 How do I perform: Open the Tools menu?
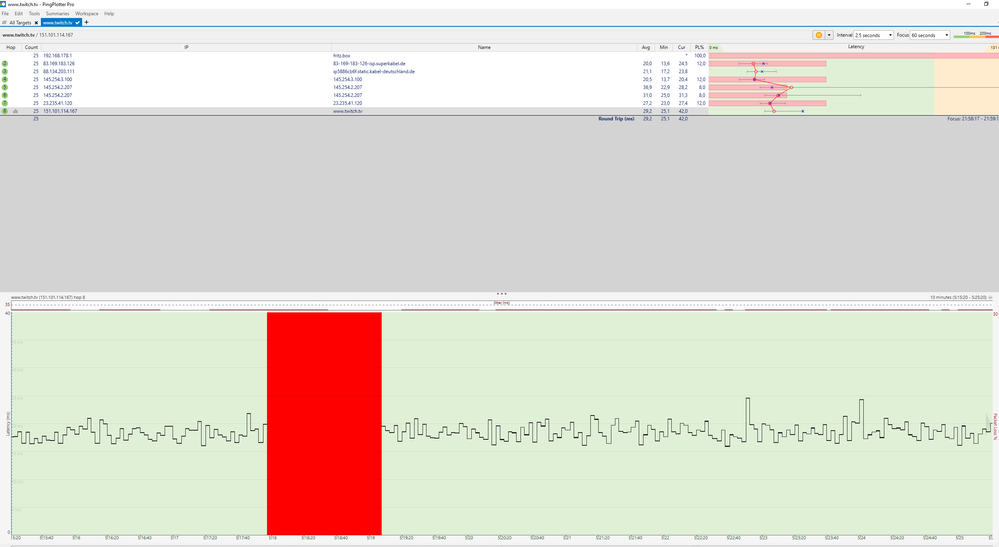pos(34,13)
